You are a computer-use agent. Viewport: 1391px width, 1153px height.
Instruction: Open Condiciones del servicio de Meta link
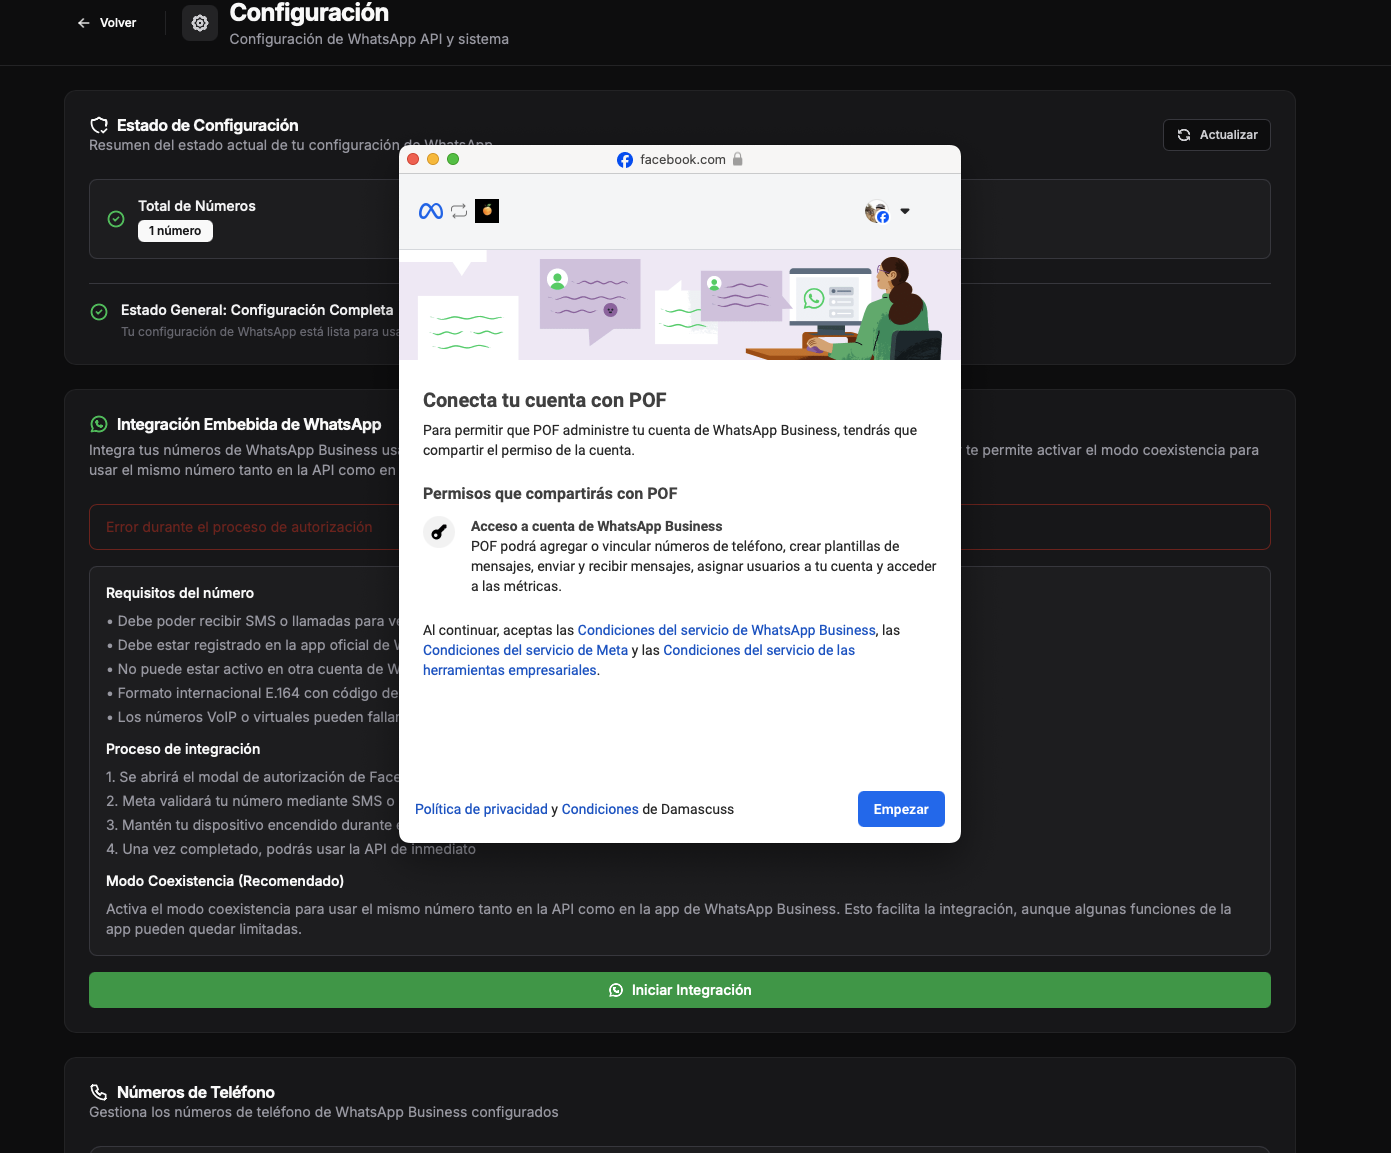[525, 650]
